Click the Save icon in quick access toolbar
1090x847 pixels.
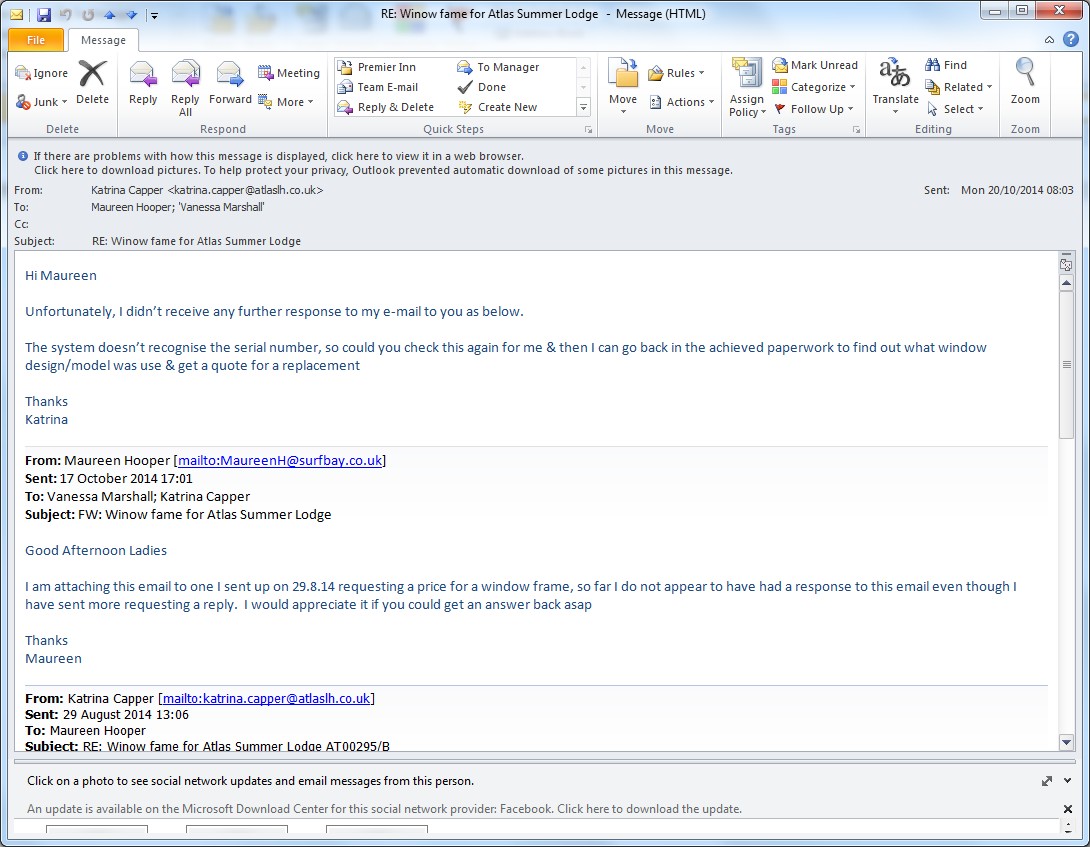[x=44, y=14]
